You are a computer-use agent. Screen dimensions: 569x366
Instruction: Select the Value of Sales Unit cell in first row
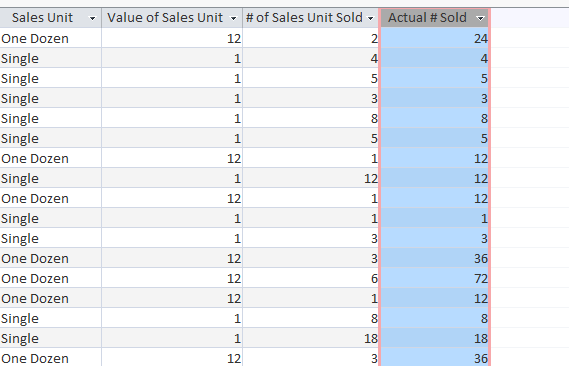172,38
